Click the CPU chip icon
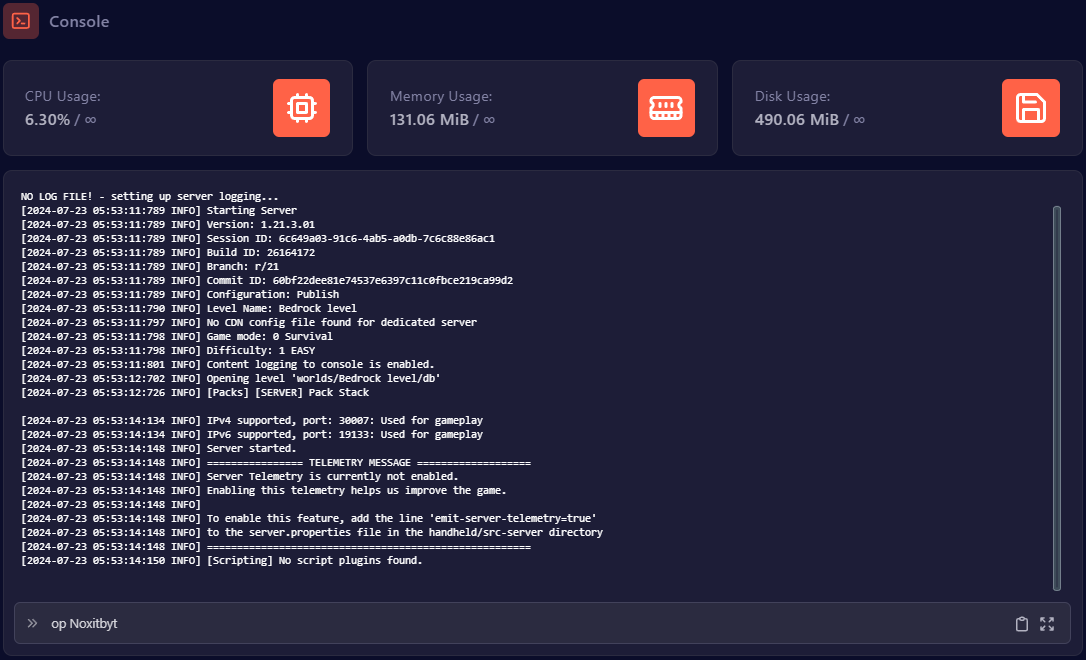This screenshot has width=1086, height=660. click(x=301, y=108)
